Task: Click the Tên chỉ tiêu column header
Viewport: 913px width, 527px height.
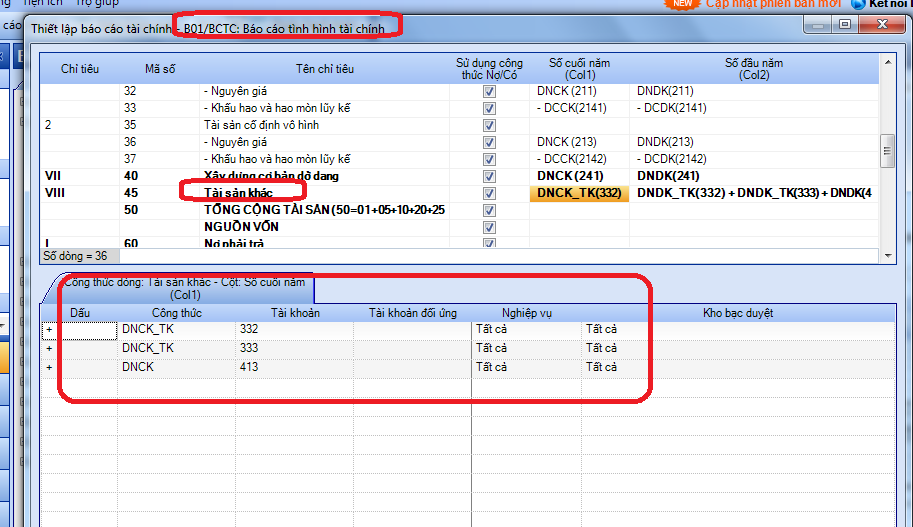Action: 324,69
